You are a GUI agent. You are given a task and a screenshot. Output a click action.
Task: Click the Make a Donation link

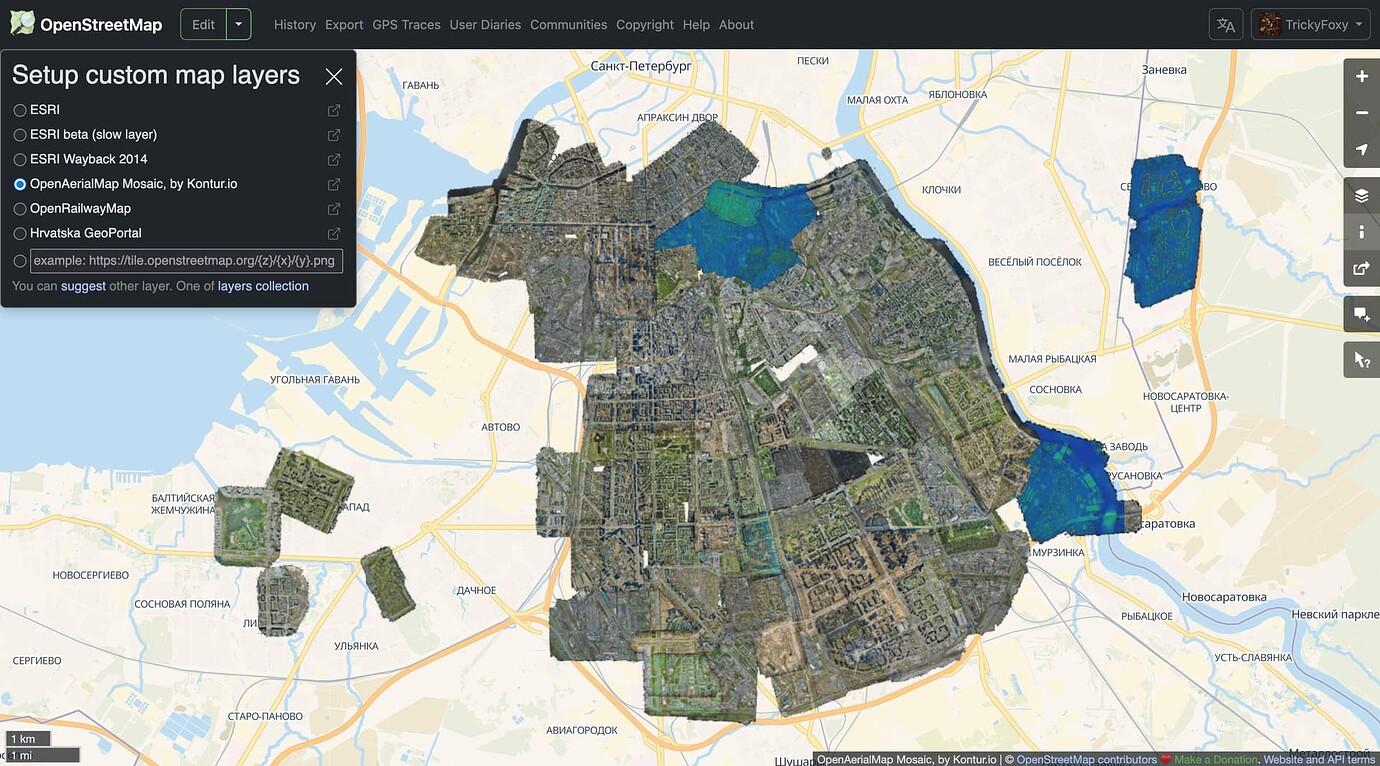pyautogui.click(x=1216, y=759)
